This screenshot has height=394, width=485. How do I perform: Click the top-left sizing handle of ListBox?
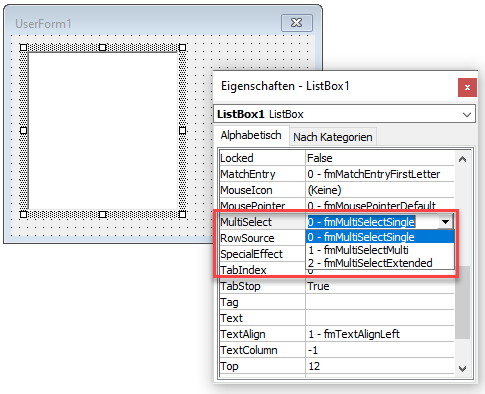(23, 47)
